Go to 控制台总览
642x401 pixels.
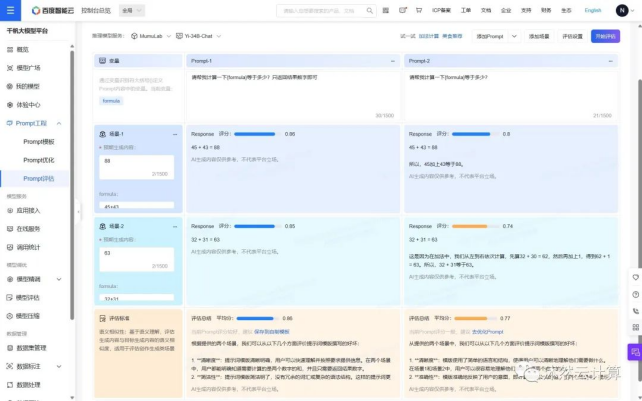[96, 11]
